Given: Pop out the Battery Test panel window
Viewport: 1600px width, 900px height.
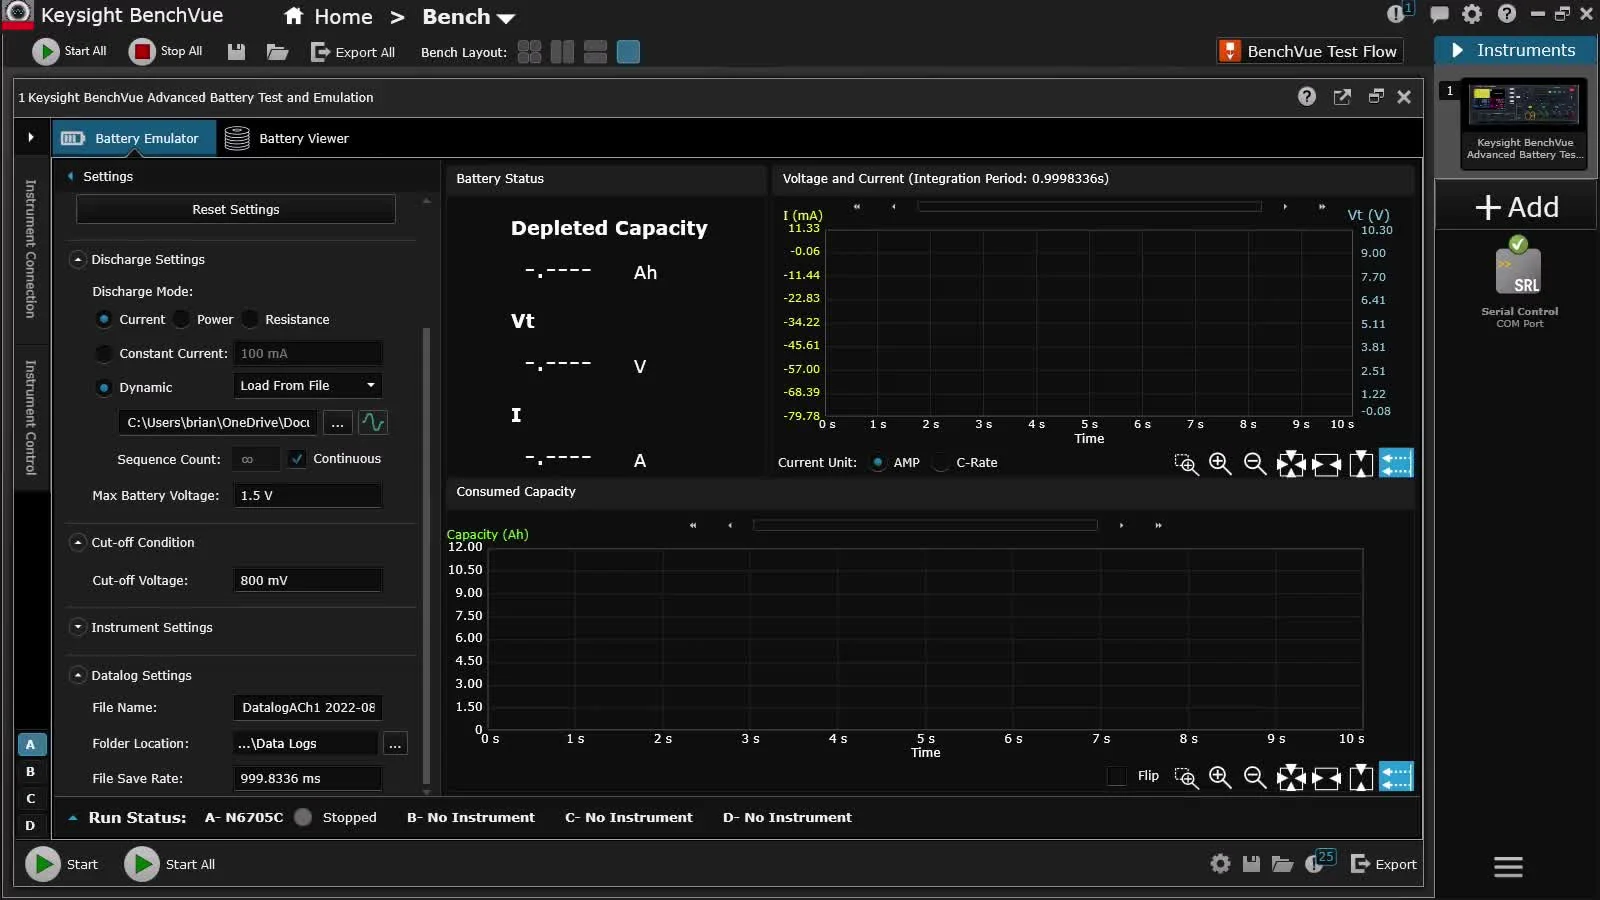Looking at the screenshot, I should [x=1342, y=96].
